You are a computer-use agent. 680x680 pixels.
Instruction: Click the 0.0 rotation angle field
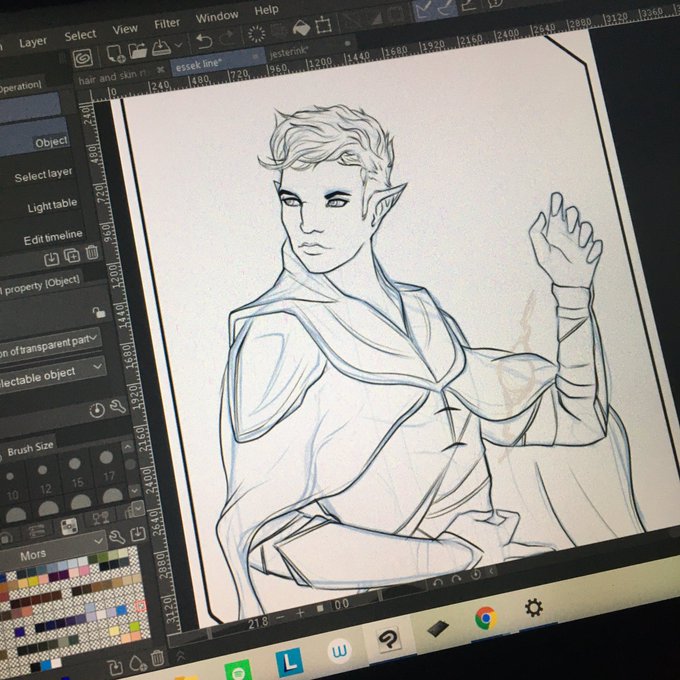coord(342,604)
